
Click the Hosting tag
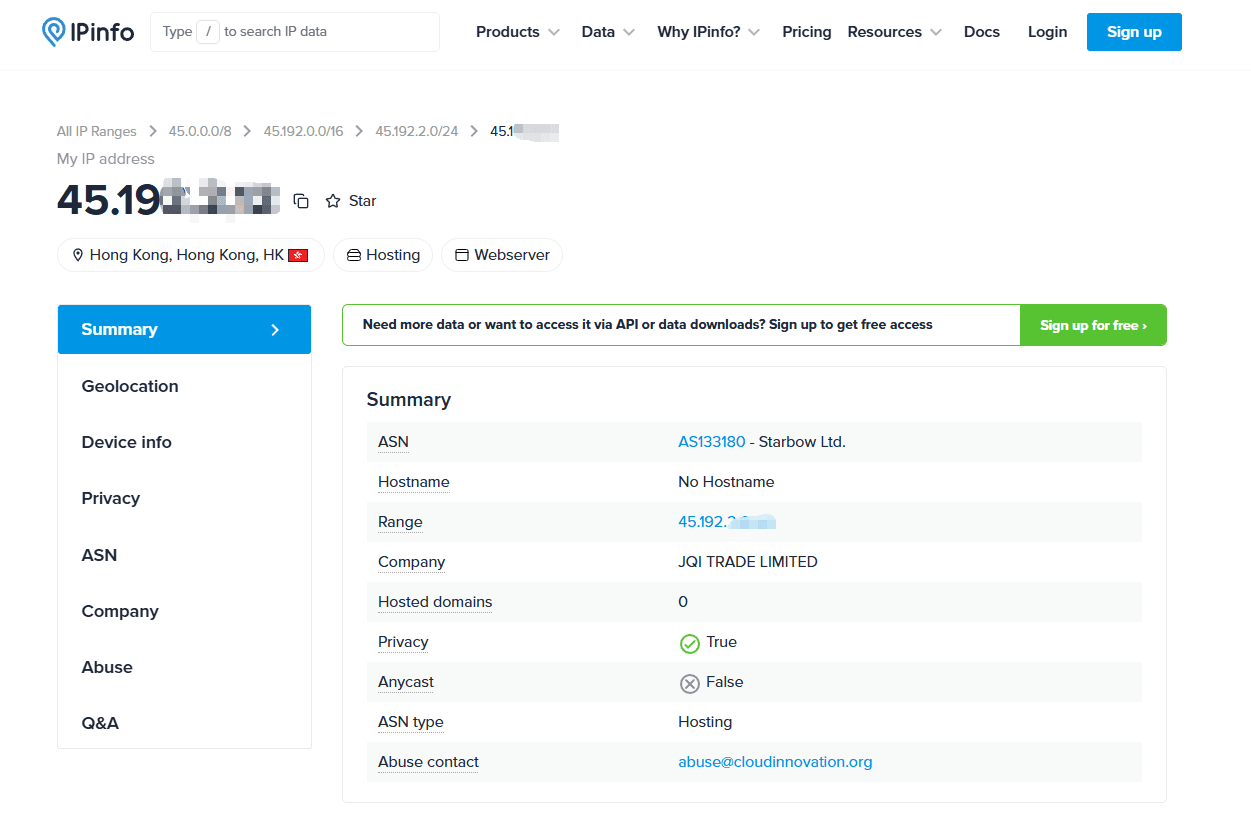(x=383, y=255)
